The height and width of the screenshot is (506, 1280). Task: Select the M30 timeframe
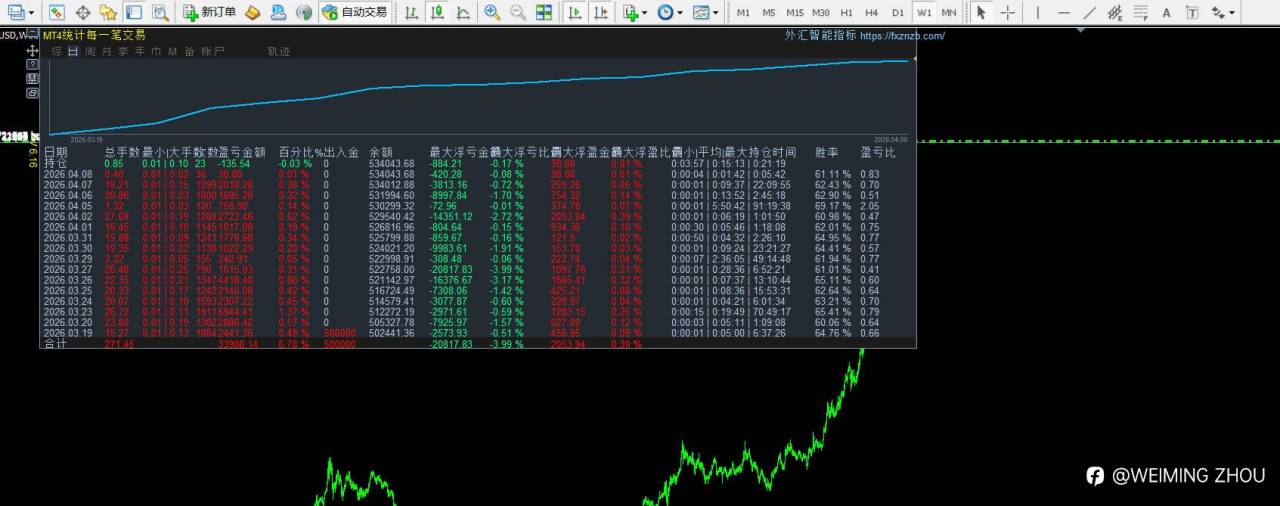pos(821,12)
